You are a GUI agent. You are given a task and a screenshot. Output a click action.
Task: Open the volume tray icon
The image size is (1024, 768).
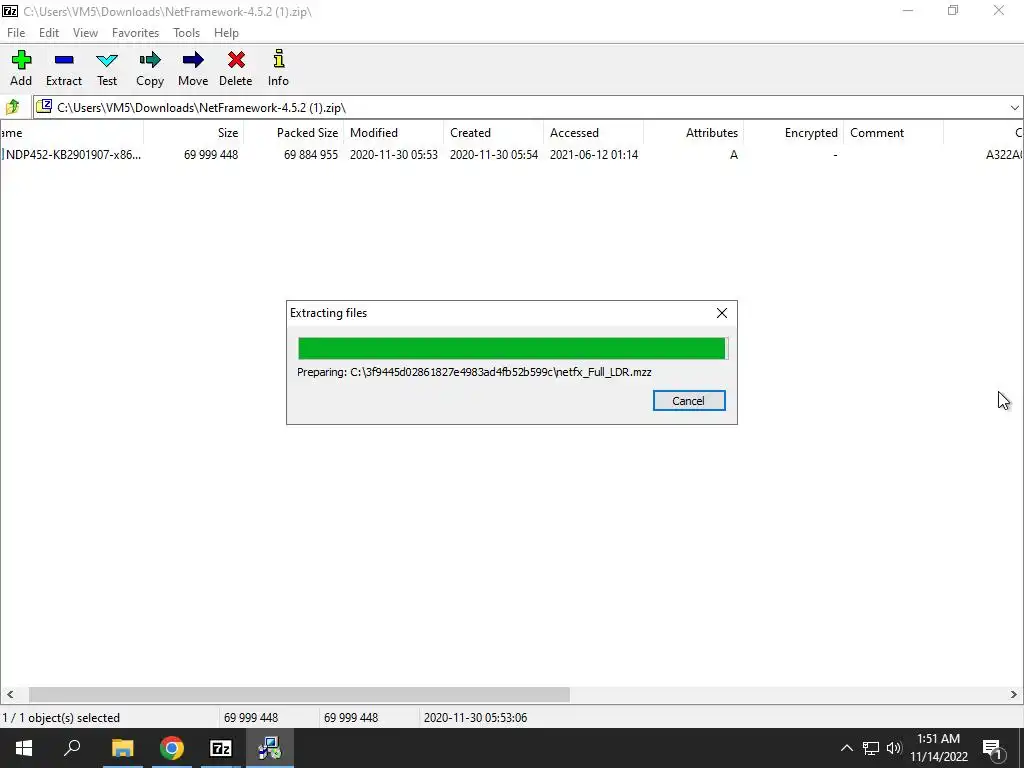point(894,748)
